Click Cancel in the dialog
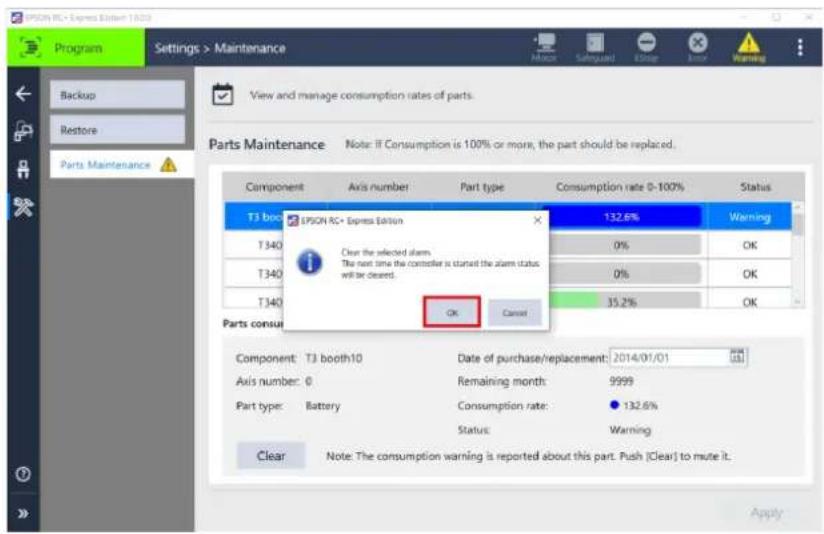 [x=514, y=313]
